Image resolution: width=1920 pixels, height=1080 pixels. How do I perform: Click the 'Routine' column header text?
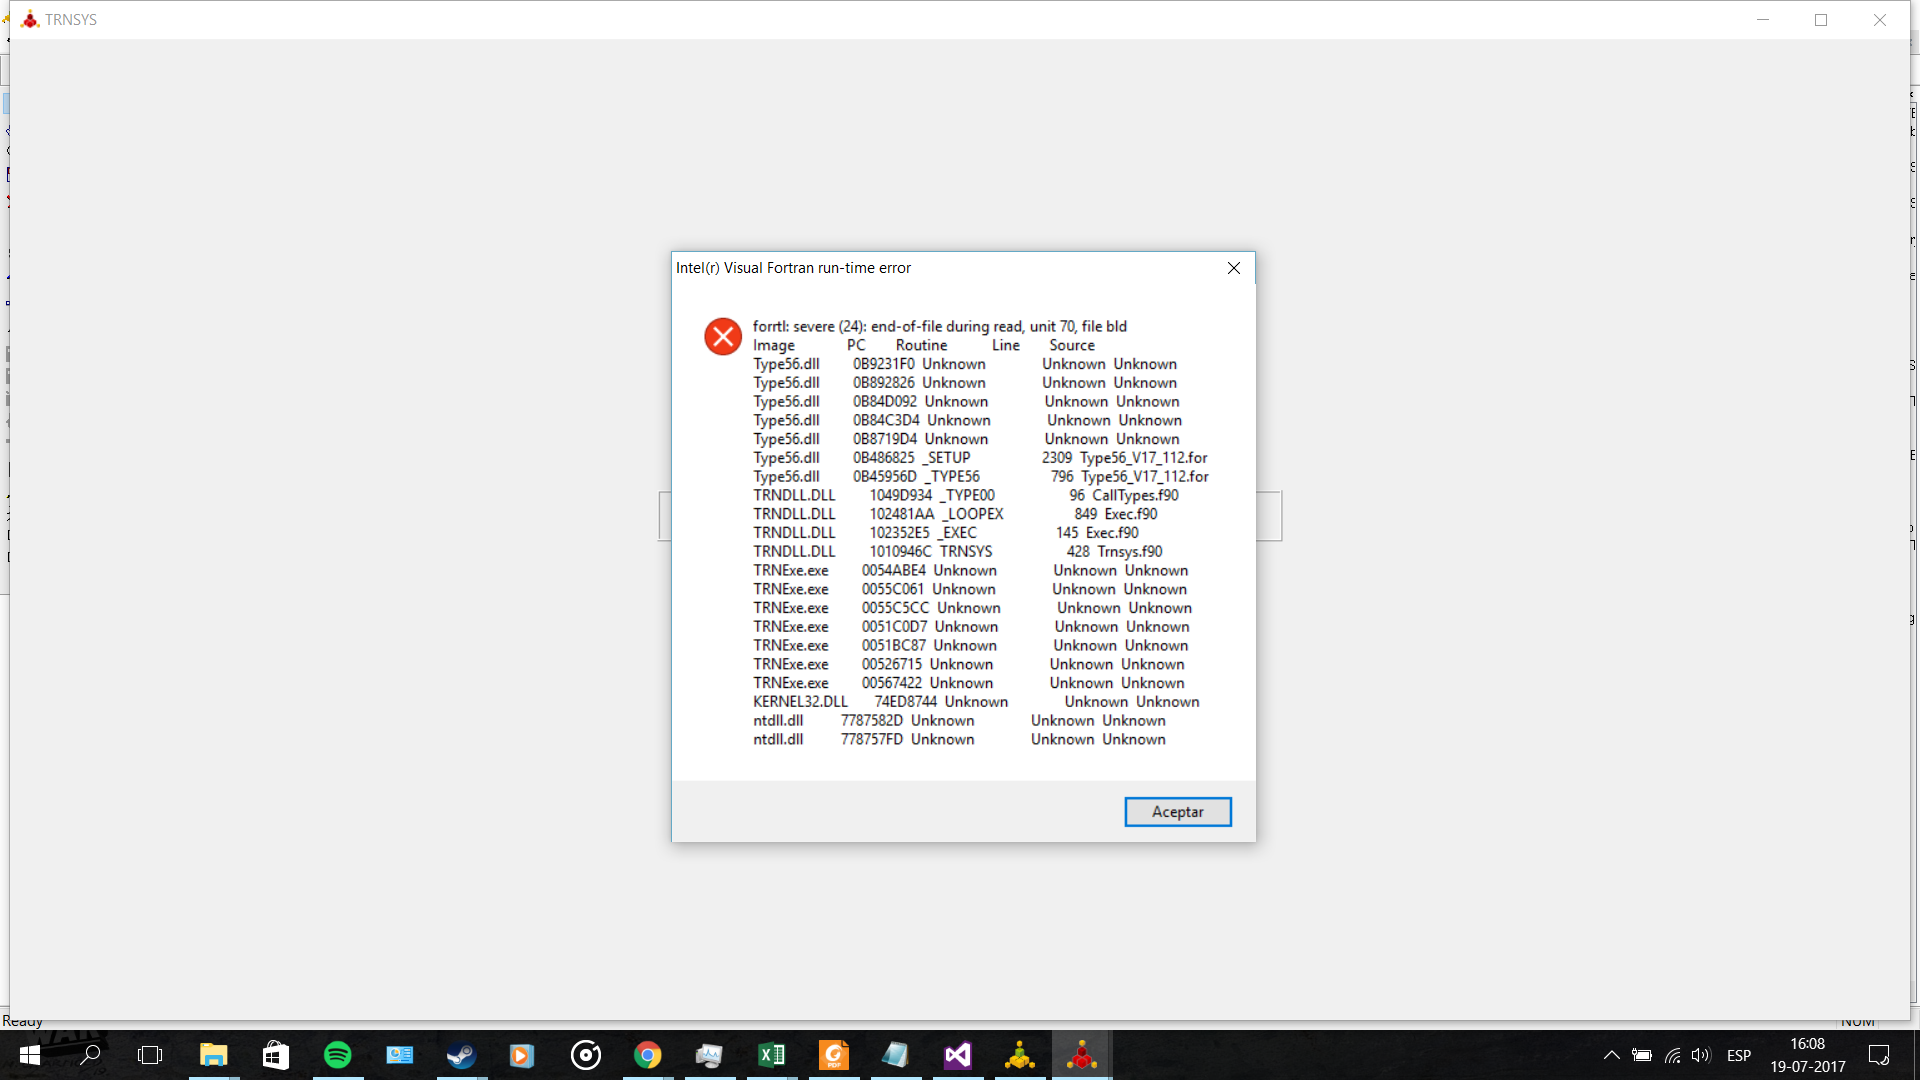point(921,345)
